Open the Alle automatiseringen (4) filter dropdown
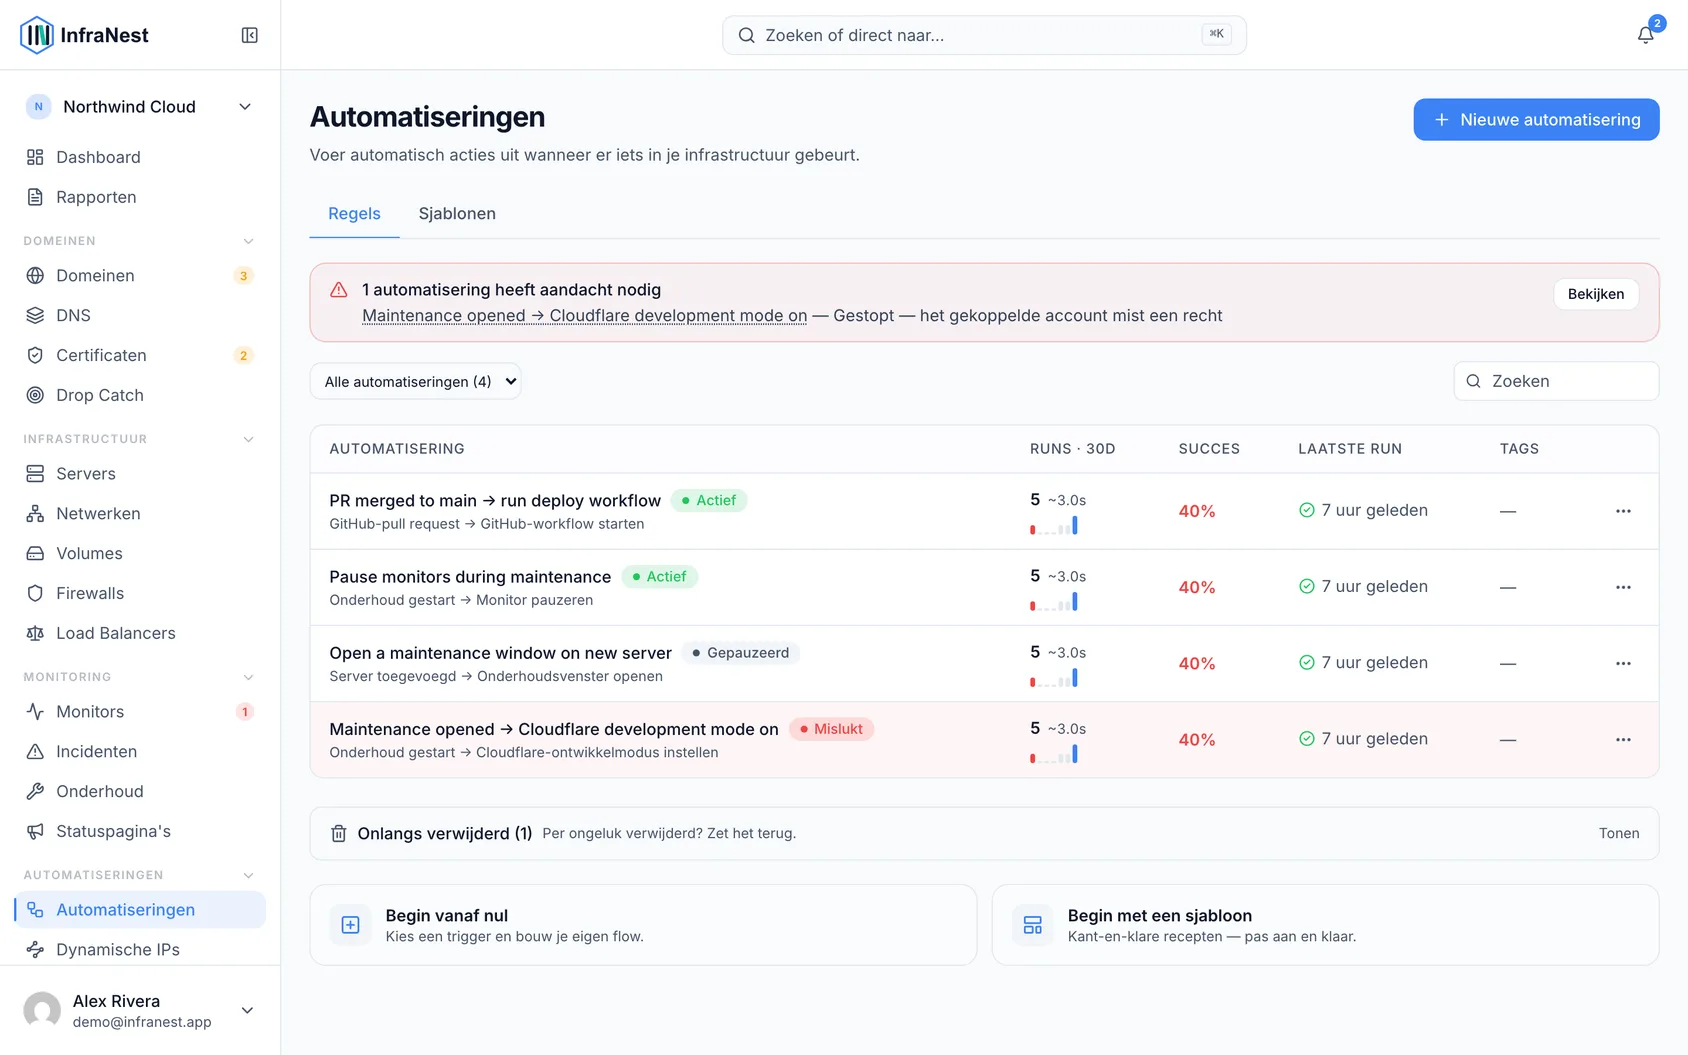 [415, 381]
